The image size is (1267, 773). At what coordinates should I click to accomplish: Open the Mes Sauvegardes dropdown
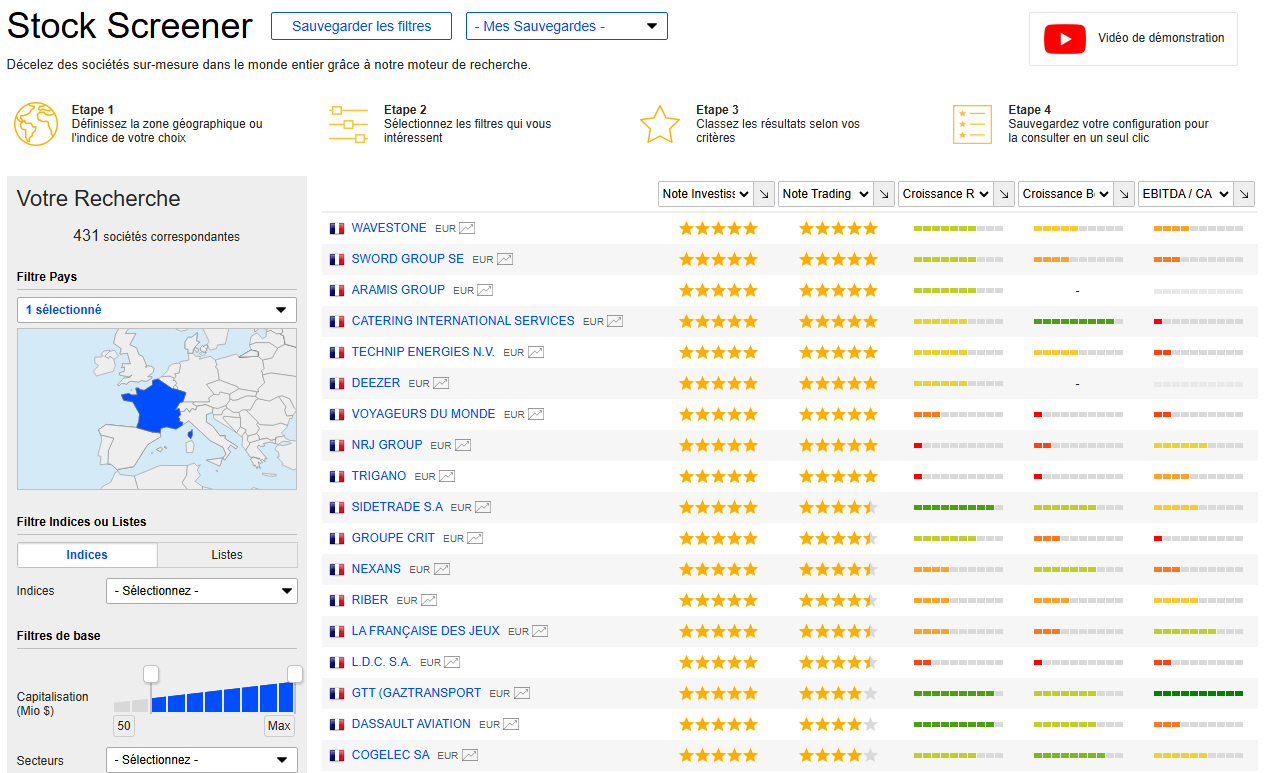(x=566, y=26)
